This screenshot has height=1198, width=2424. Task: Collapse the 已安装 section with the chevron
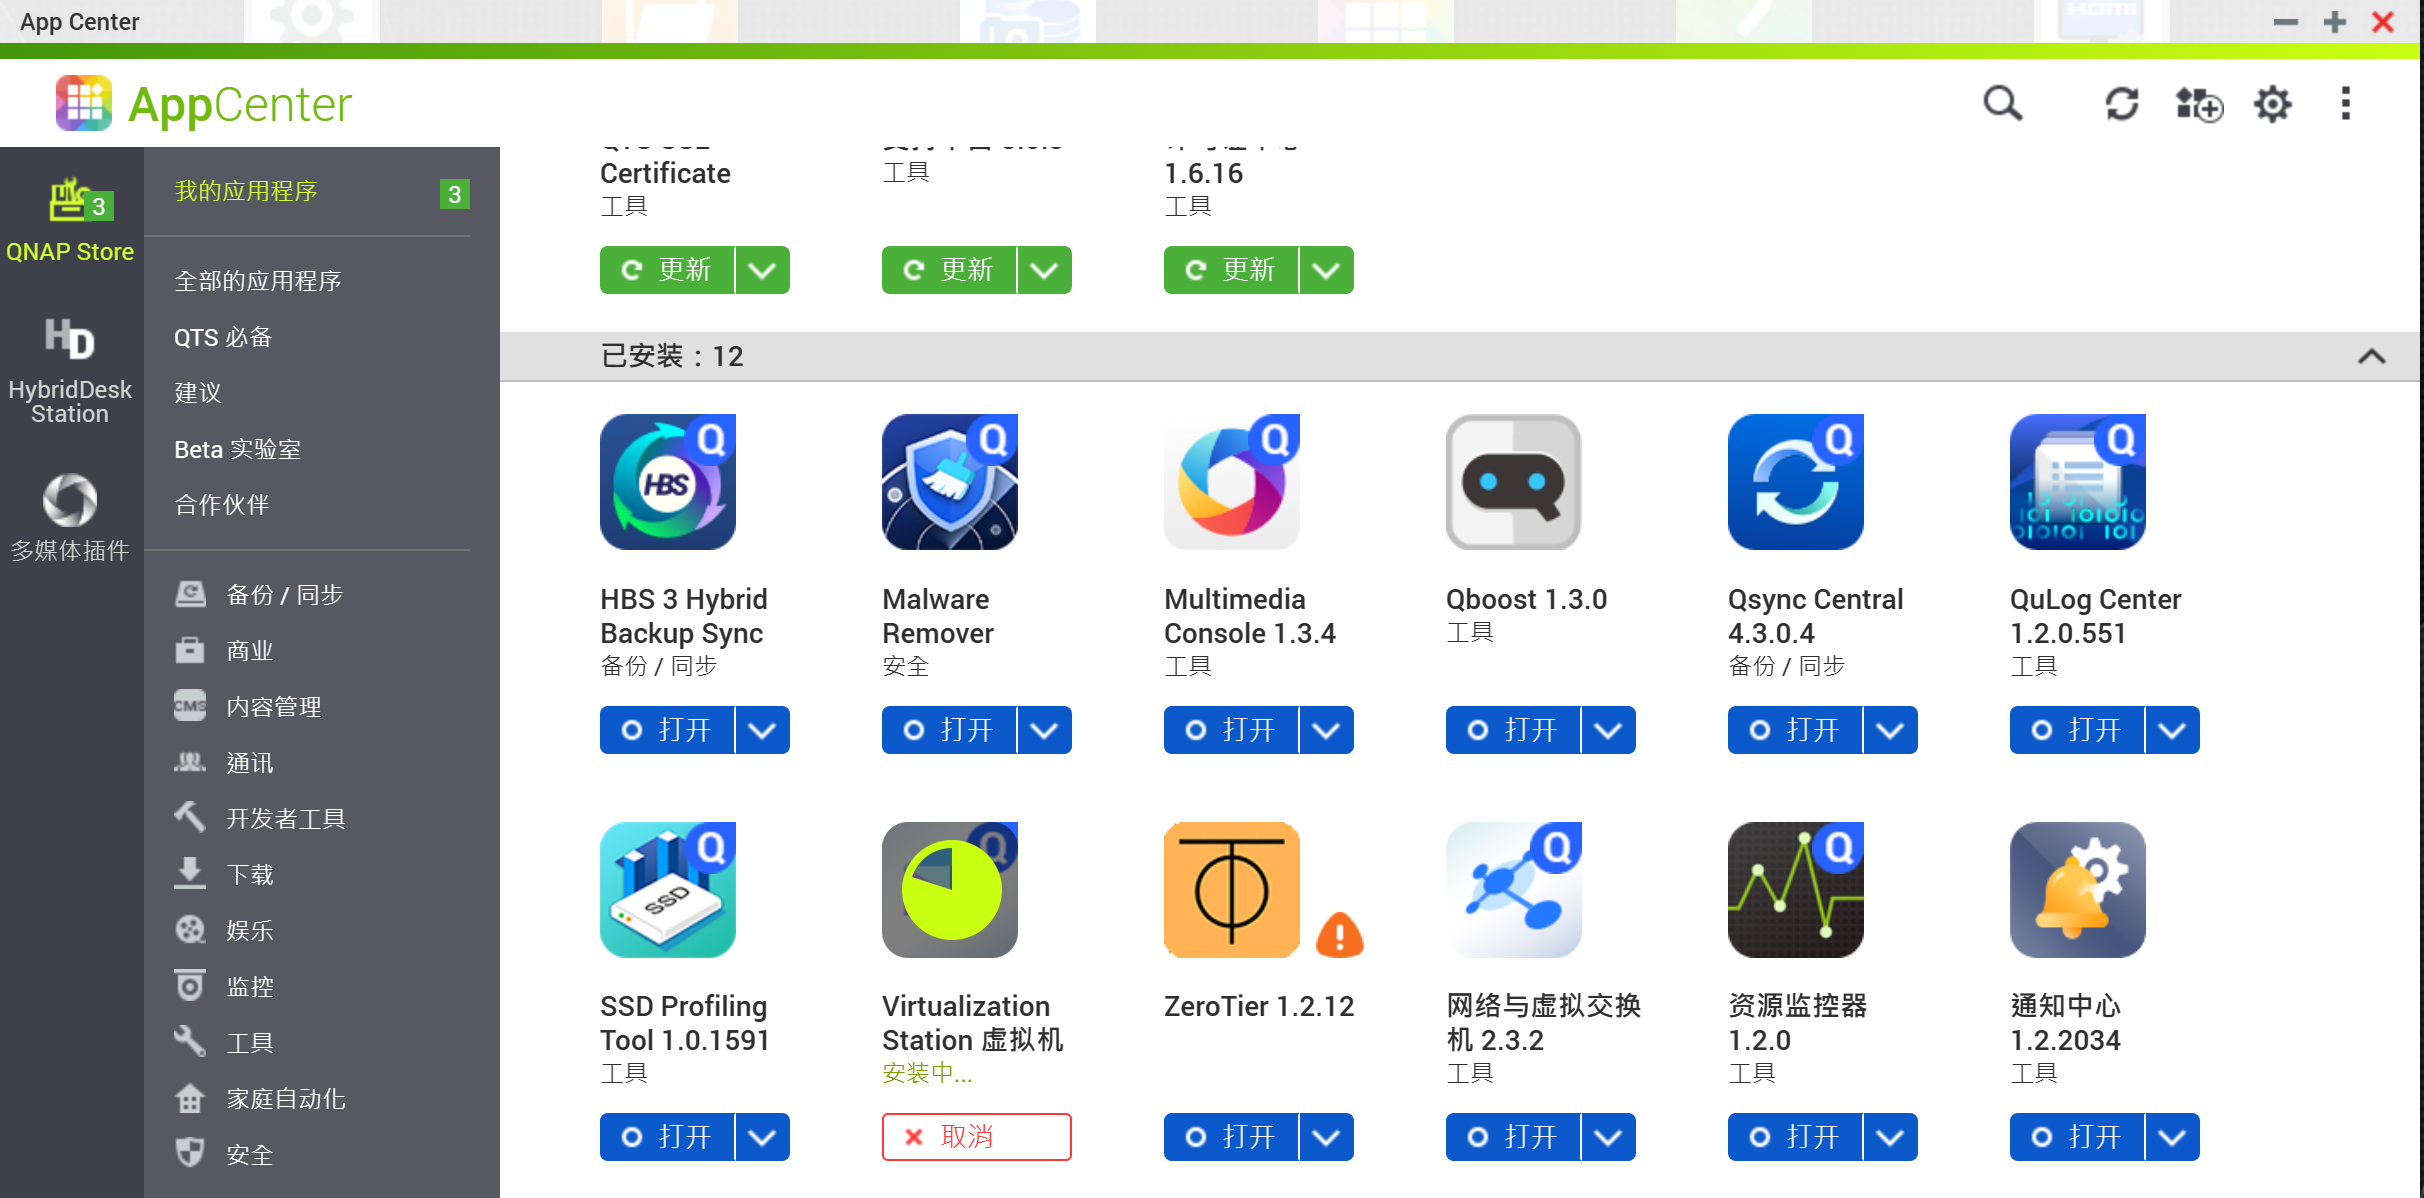(2372, 356)
